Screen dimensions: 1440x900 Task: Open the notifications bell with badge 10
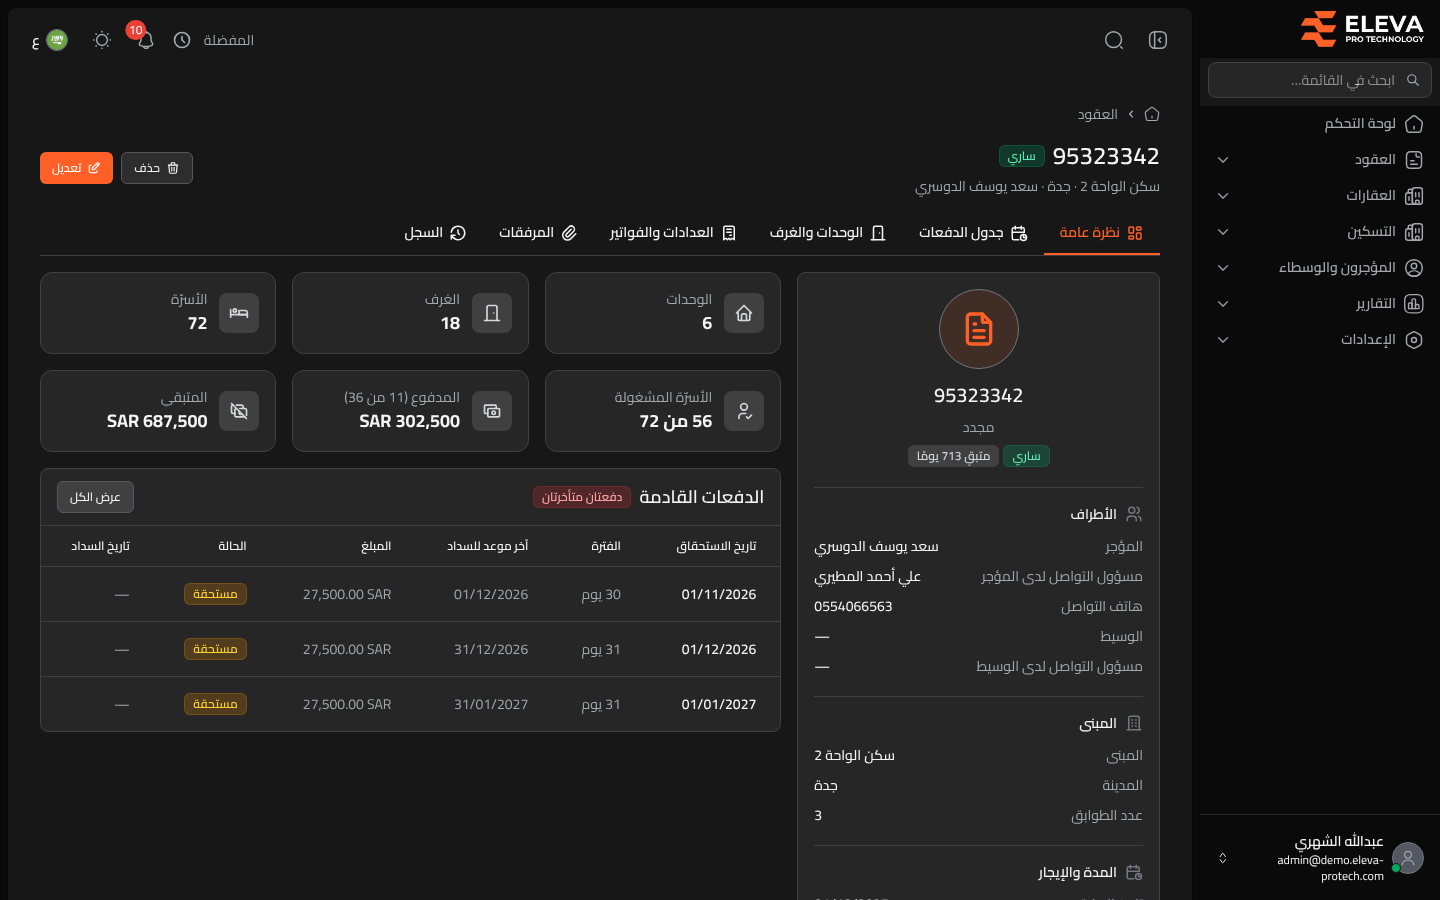tap(145, 40)
